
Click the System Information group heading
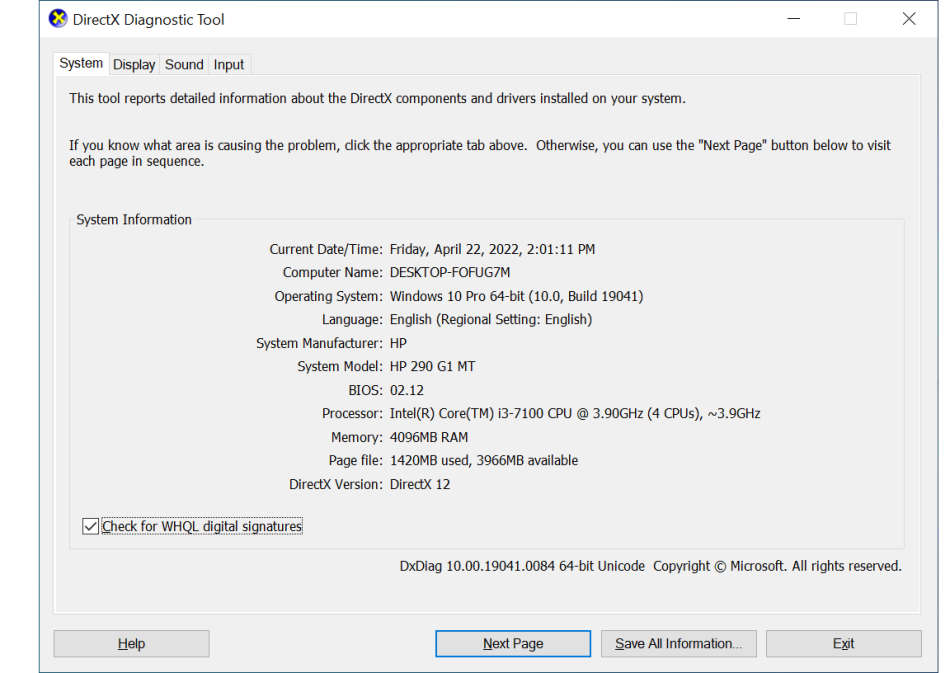(x=134, y=220)
